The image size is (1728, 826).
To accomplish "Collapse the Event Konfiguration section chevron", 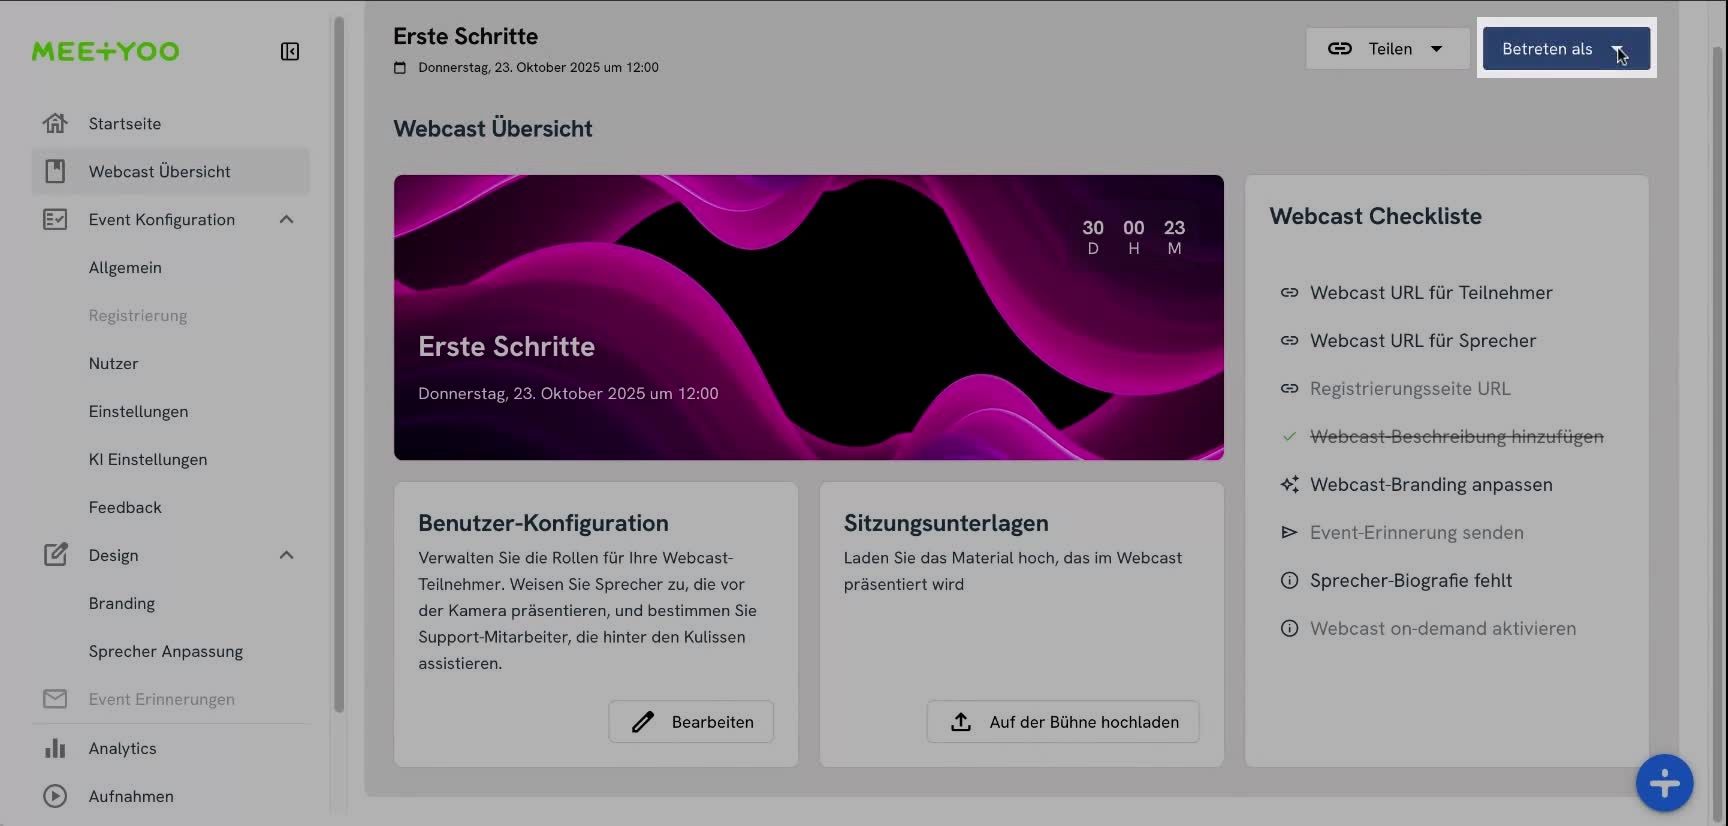I will [286, 219].
